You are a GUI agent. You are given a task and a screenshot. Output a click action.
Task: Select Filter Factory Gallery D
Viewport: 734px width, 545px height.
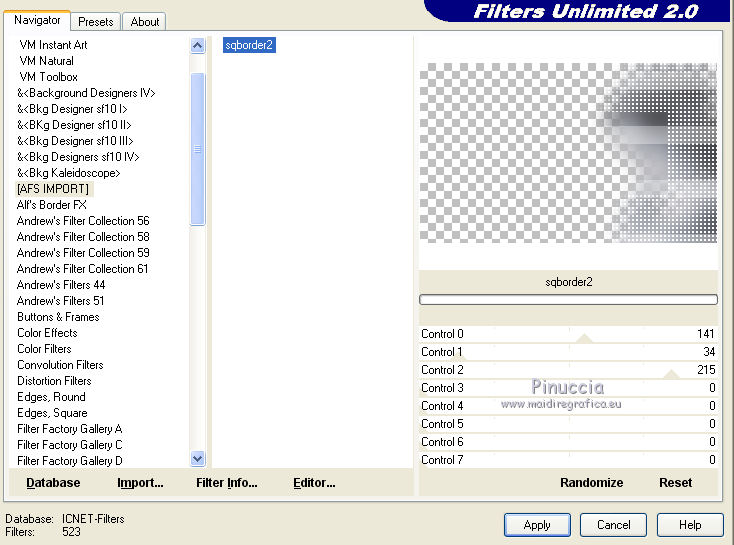(69, 461)
